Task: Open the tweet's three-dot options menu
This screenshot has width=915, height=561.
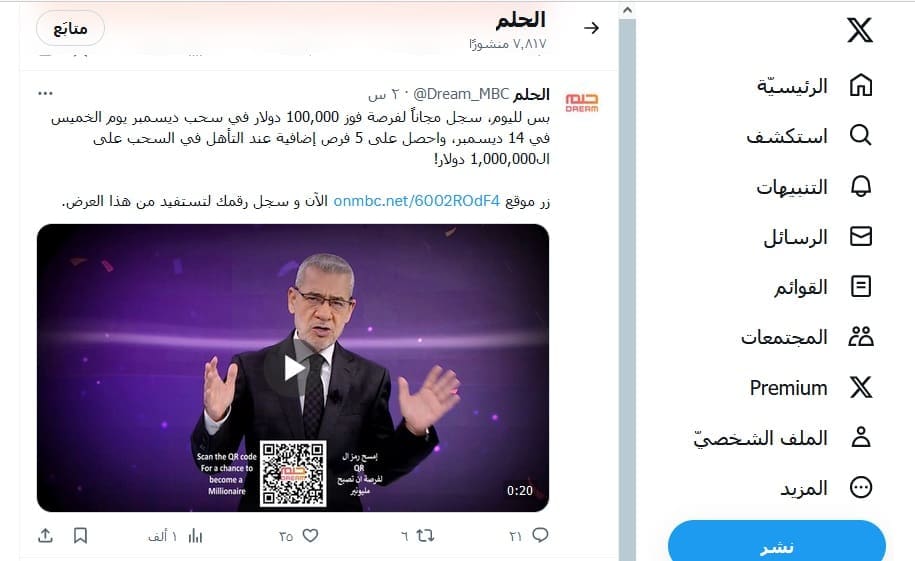Action: click(x=45, y=93)
